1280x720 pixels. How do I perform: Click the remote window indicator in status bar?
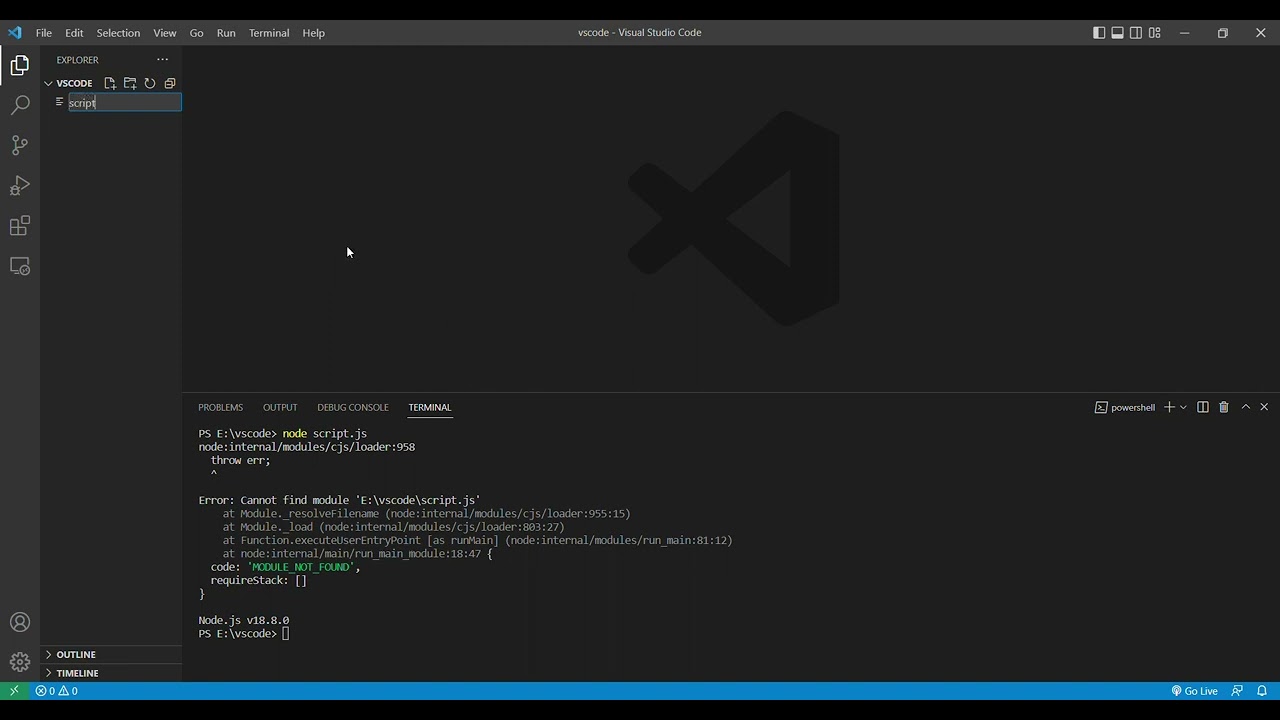(x=14, y=691)
